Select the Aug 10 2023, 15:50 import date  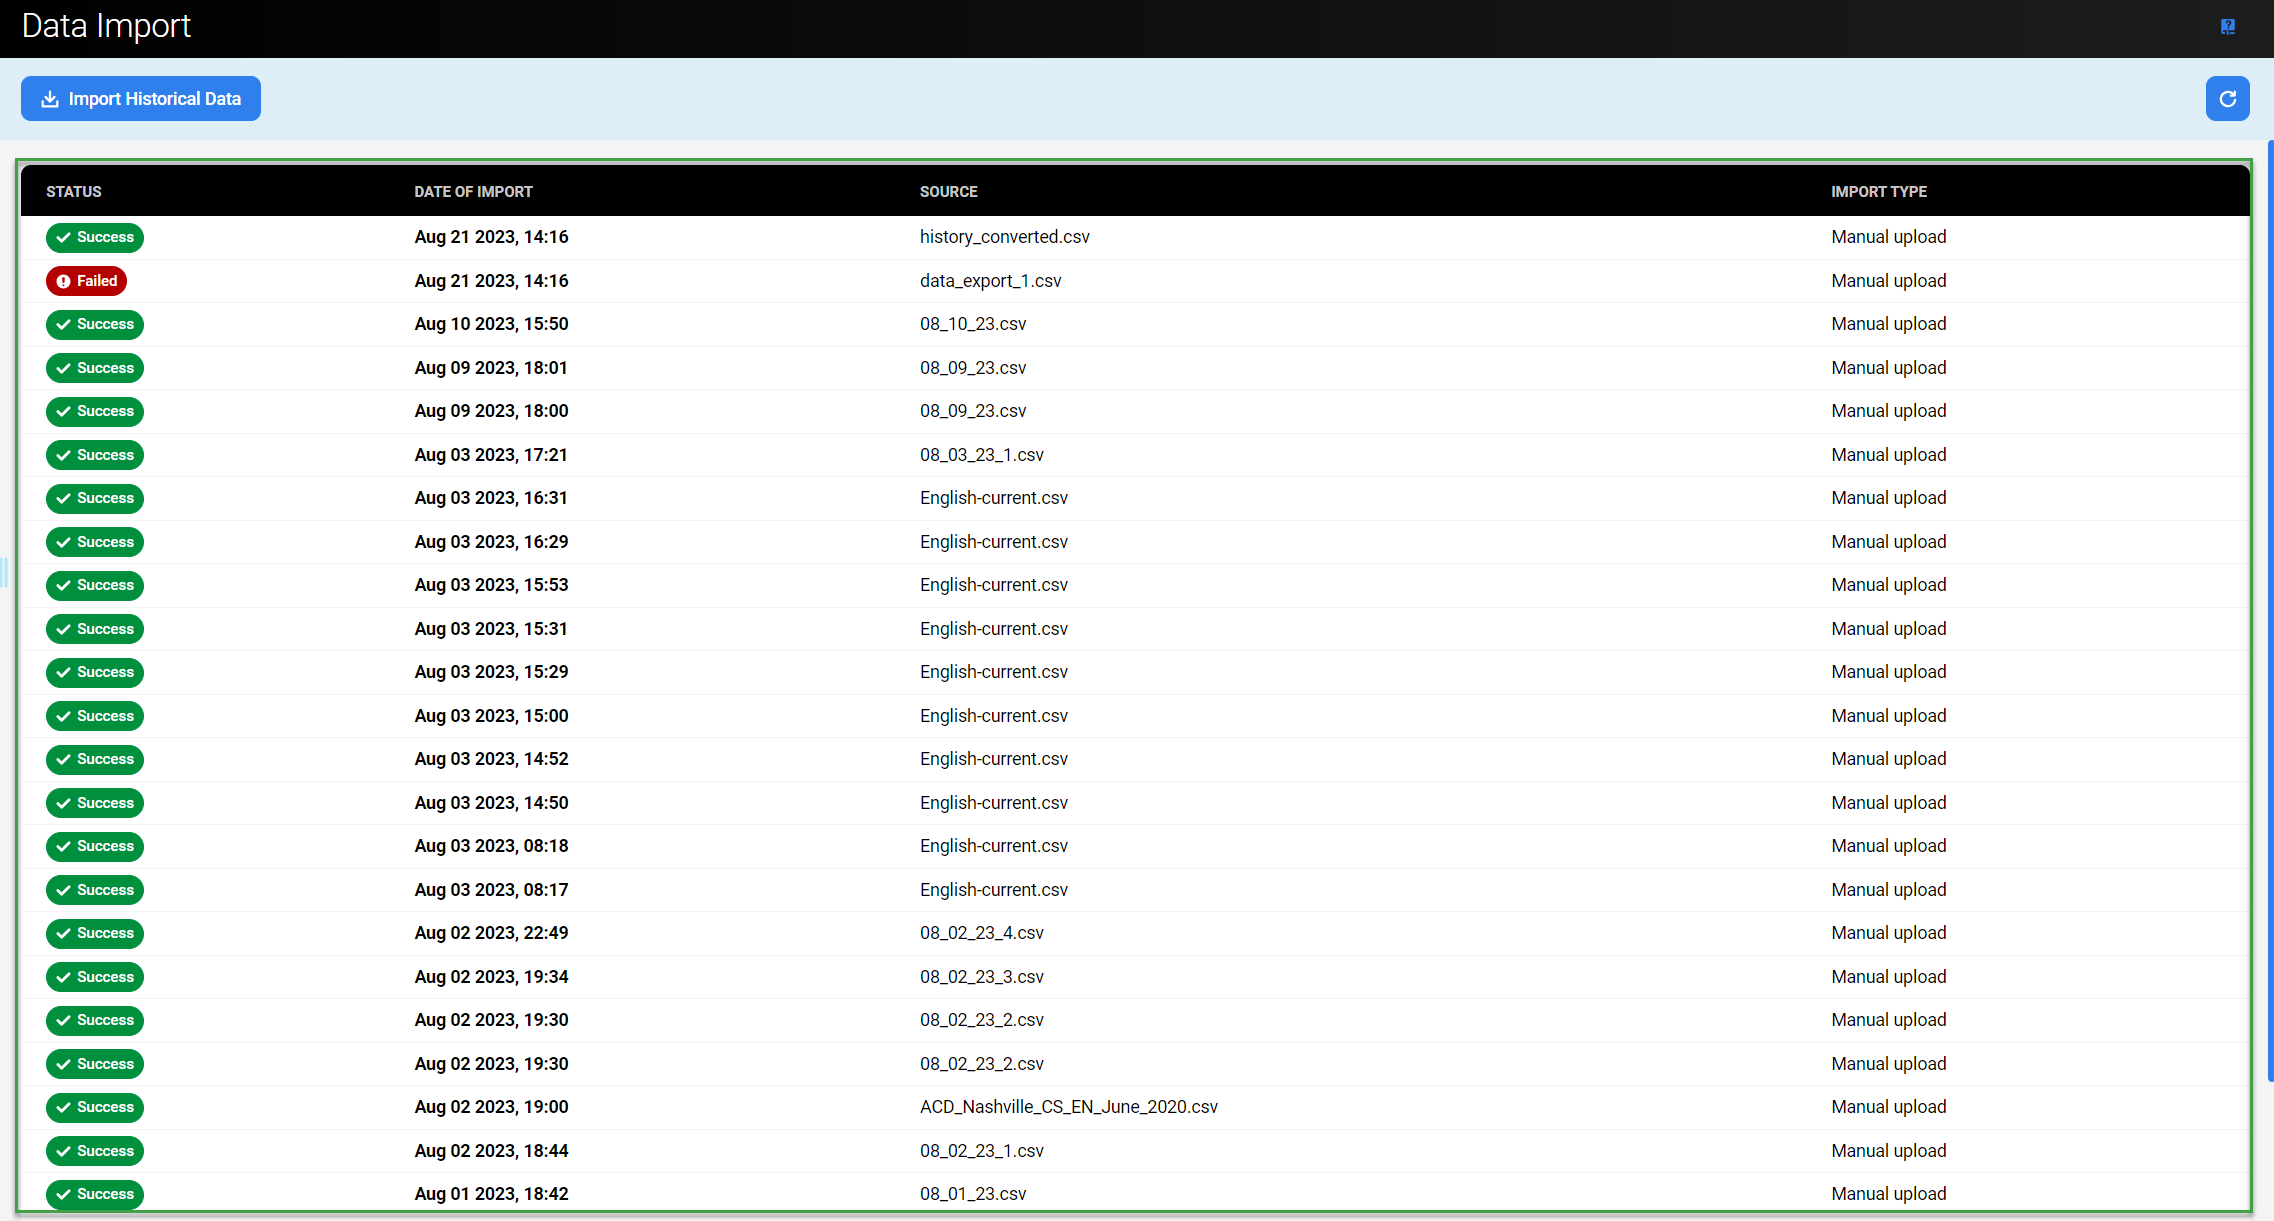[491, 324]
